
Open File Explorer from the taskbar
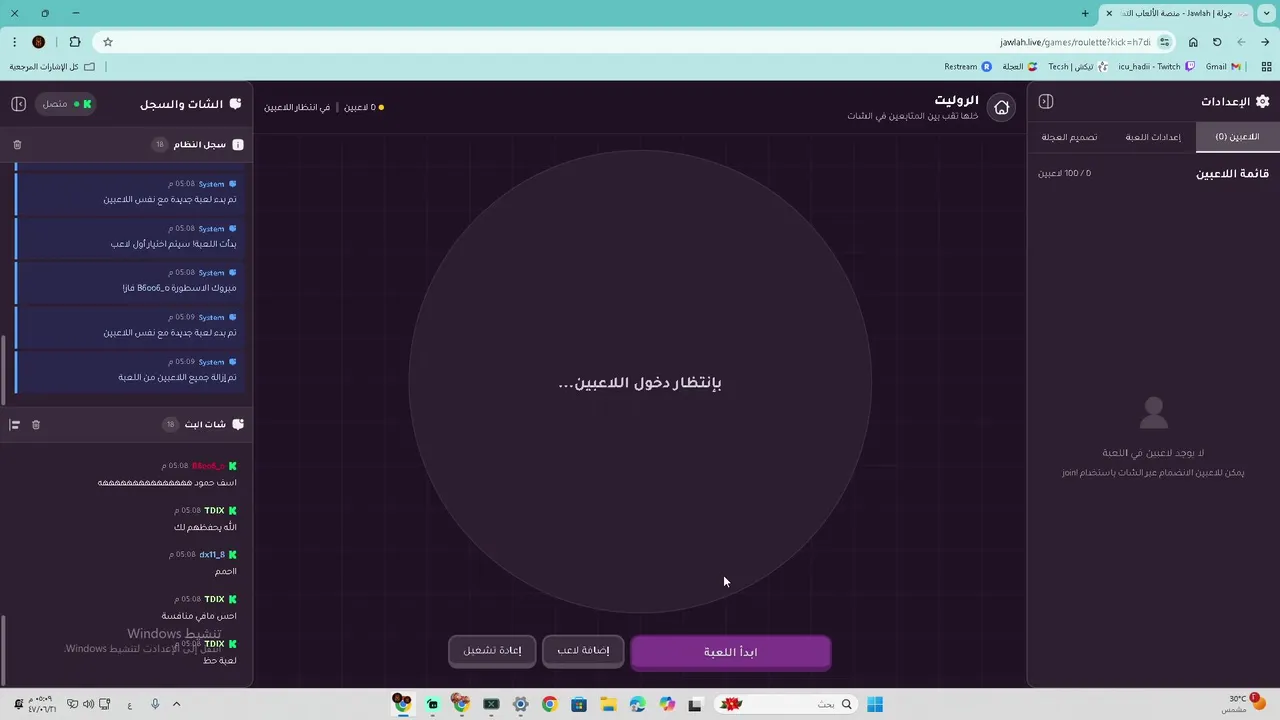608,704
